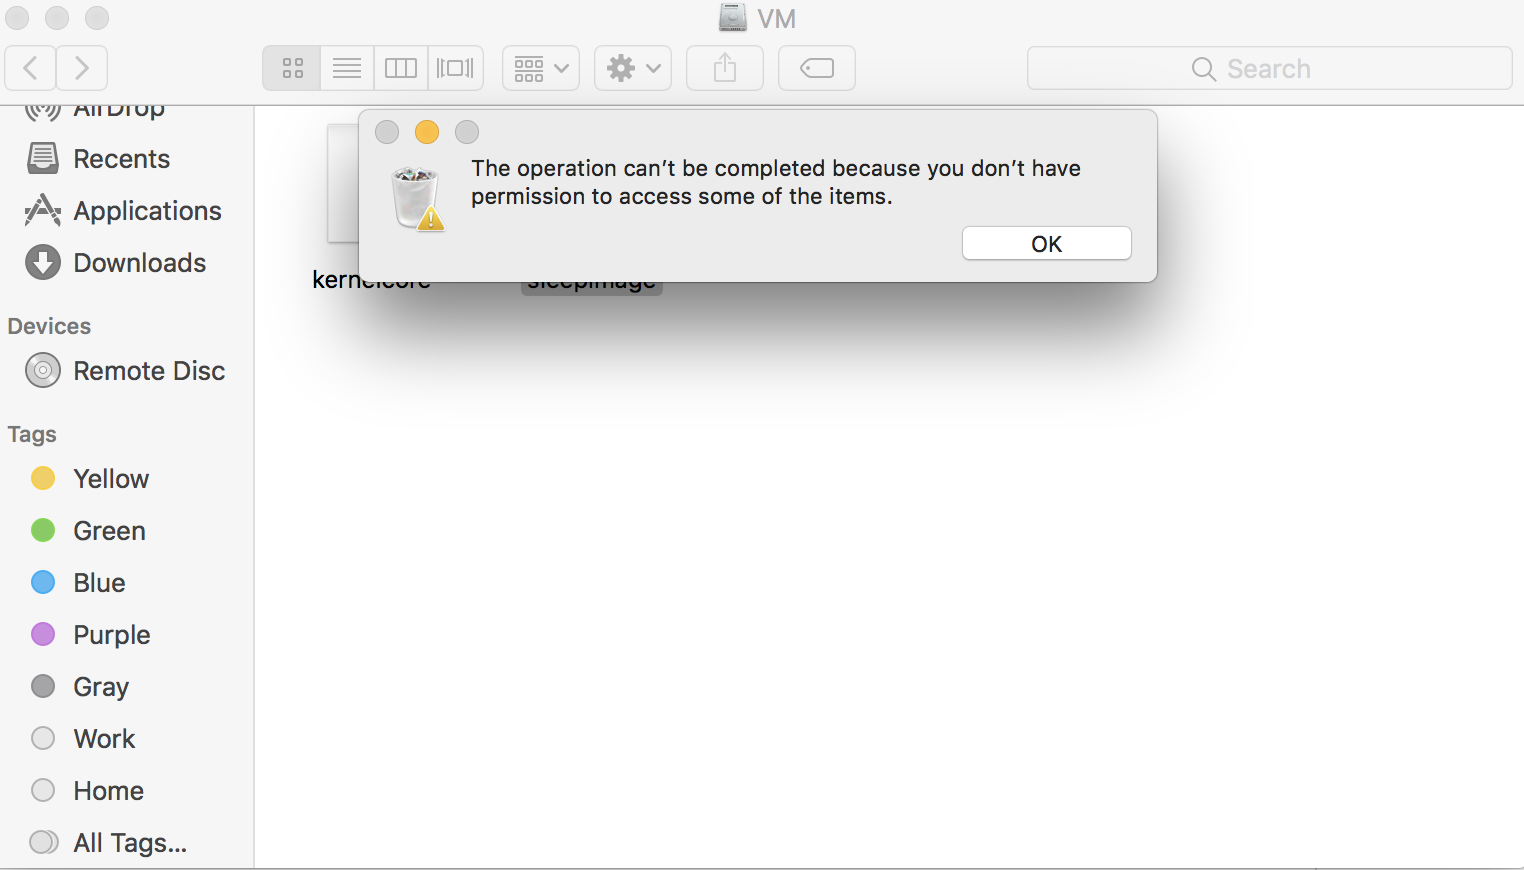Select the Green tag in the sidebar
This screenshot has width=1524, height=870.
108,530
